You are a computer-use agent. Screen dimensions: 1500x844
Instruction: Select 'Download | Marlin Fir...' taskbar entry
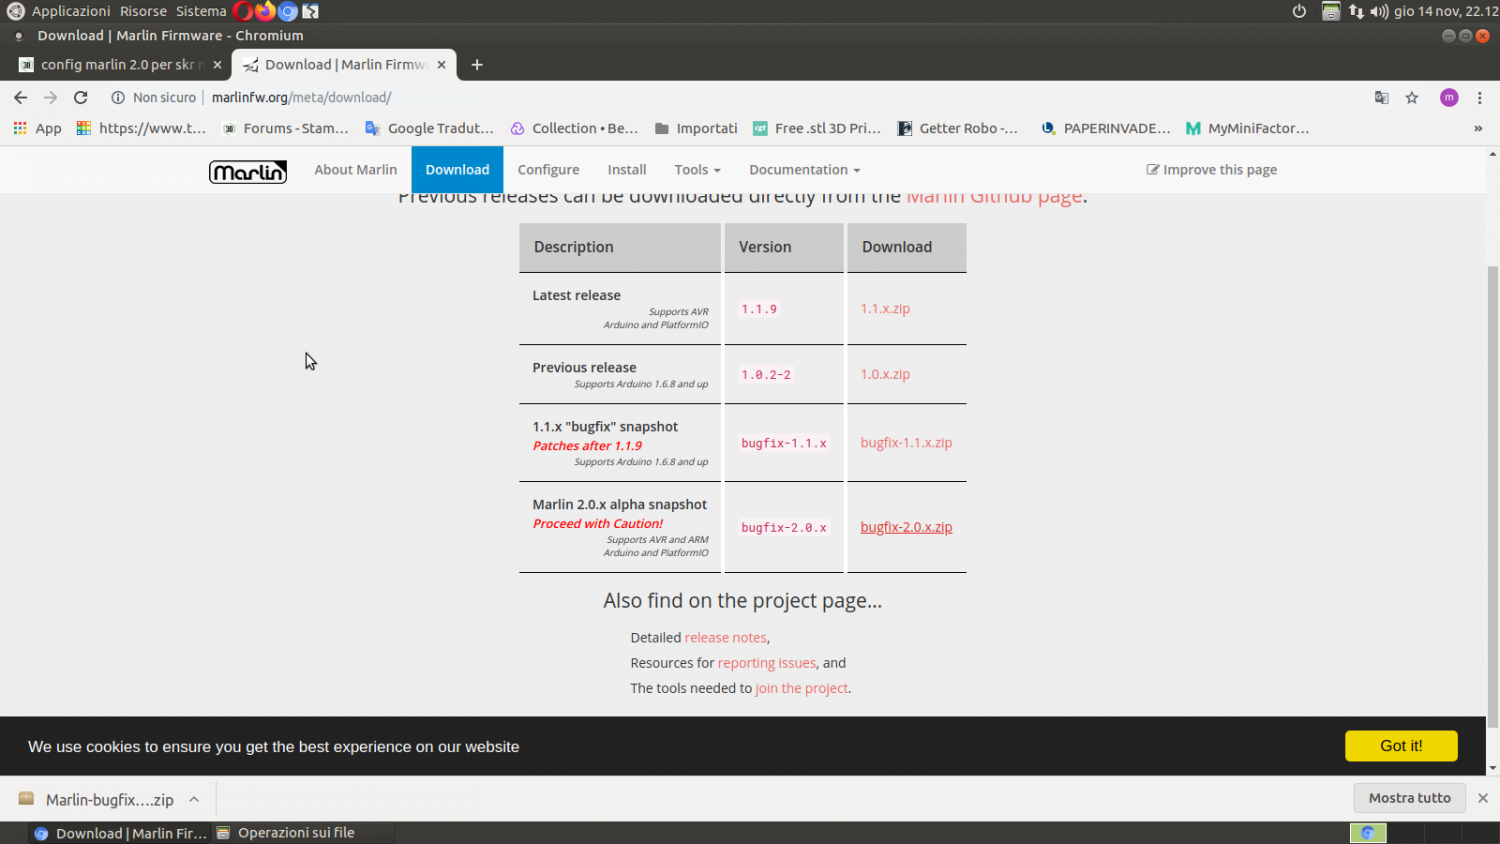(120, 833)
